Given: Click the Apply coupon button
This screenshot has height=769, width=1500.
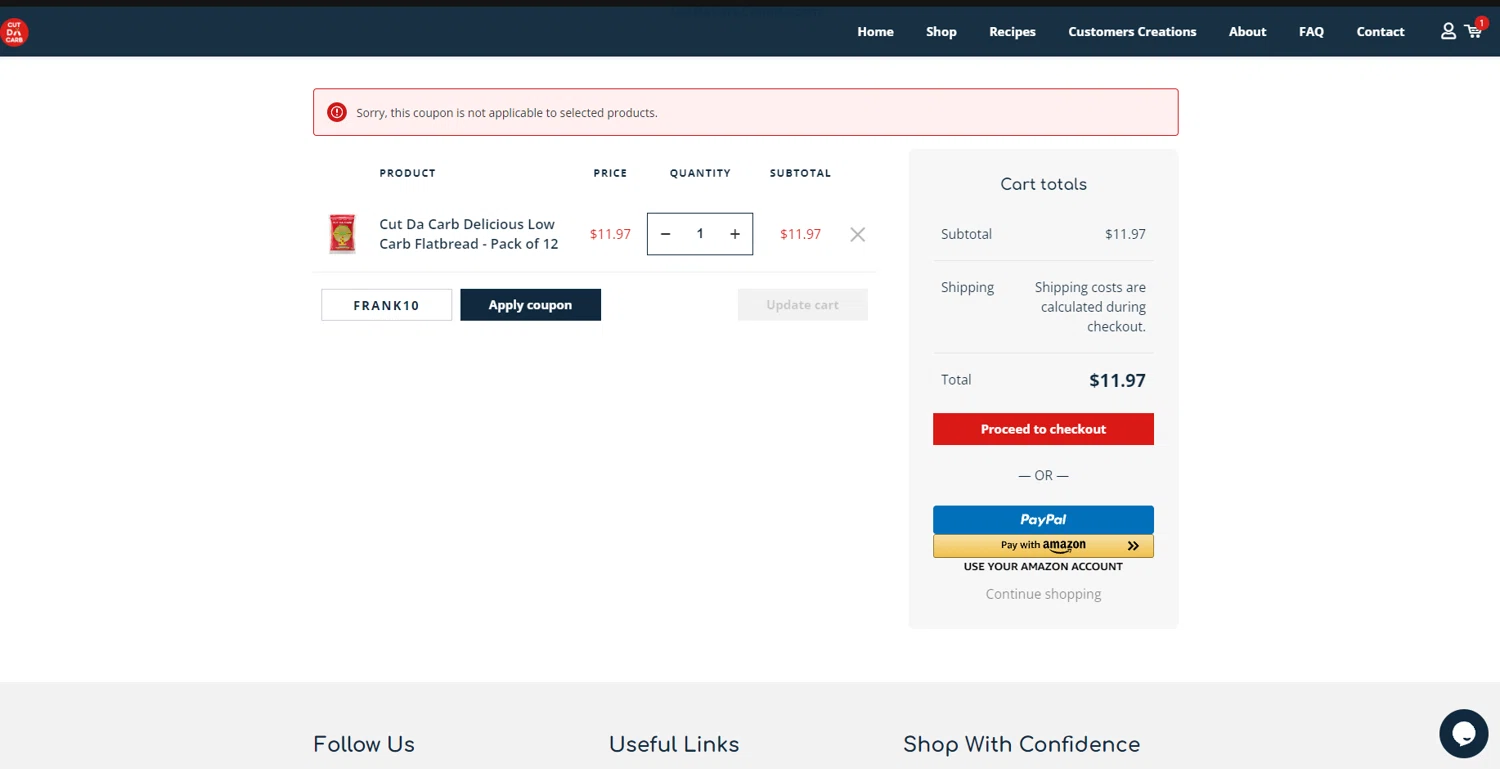Looking at the screenshot, I should point(530,305).
